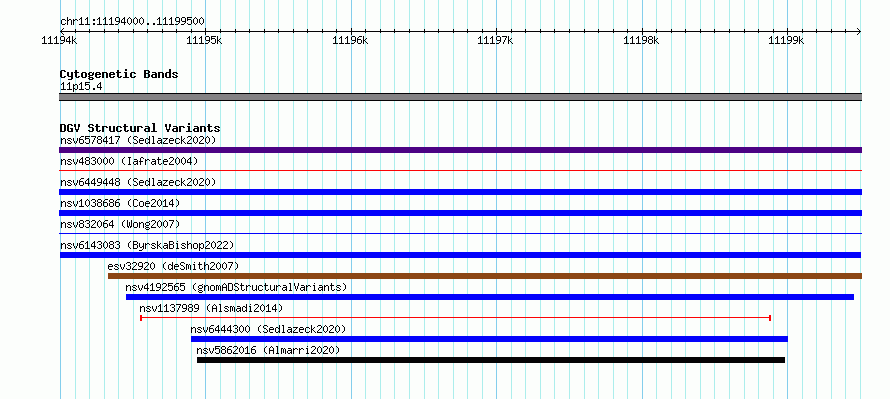Open the nsv6444300 (Sedlazeck2020) label
Viewport: 890px width, 399px height.
coord(268,329)
